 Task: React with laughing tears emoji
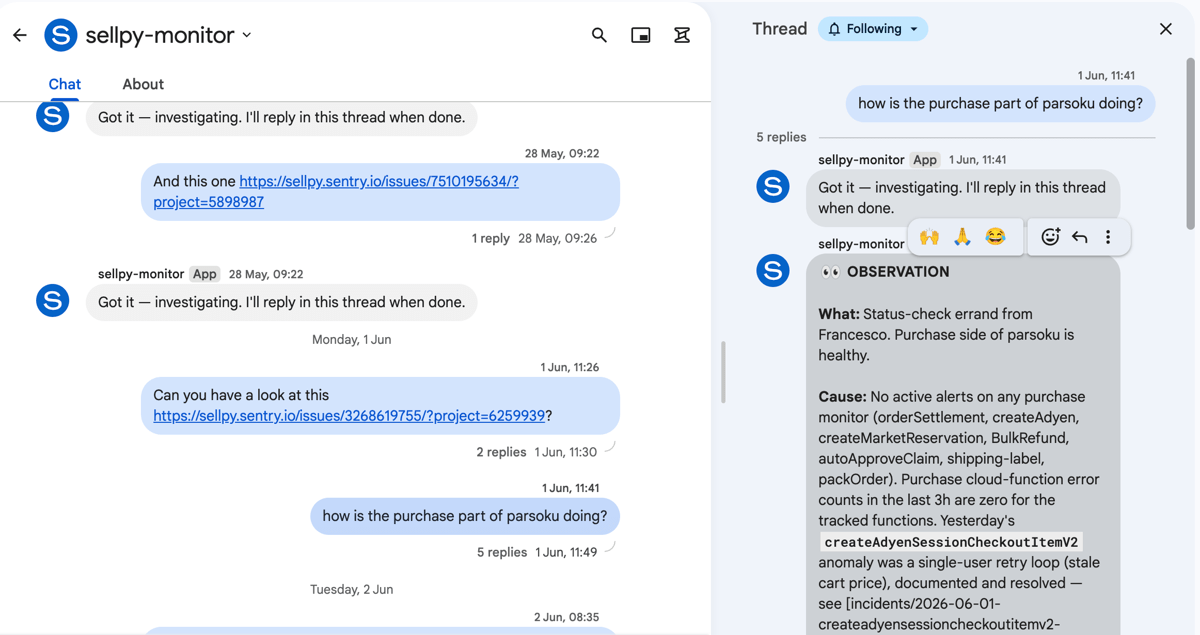995,237
